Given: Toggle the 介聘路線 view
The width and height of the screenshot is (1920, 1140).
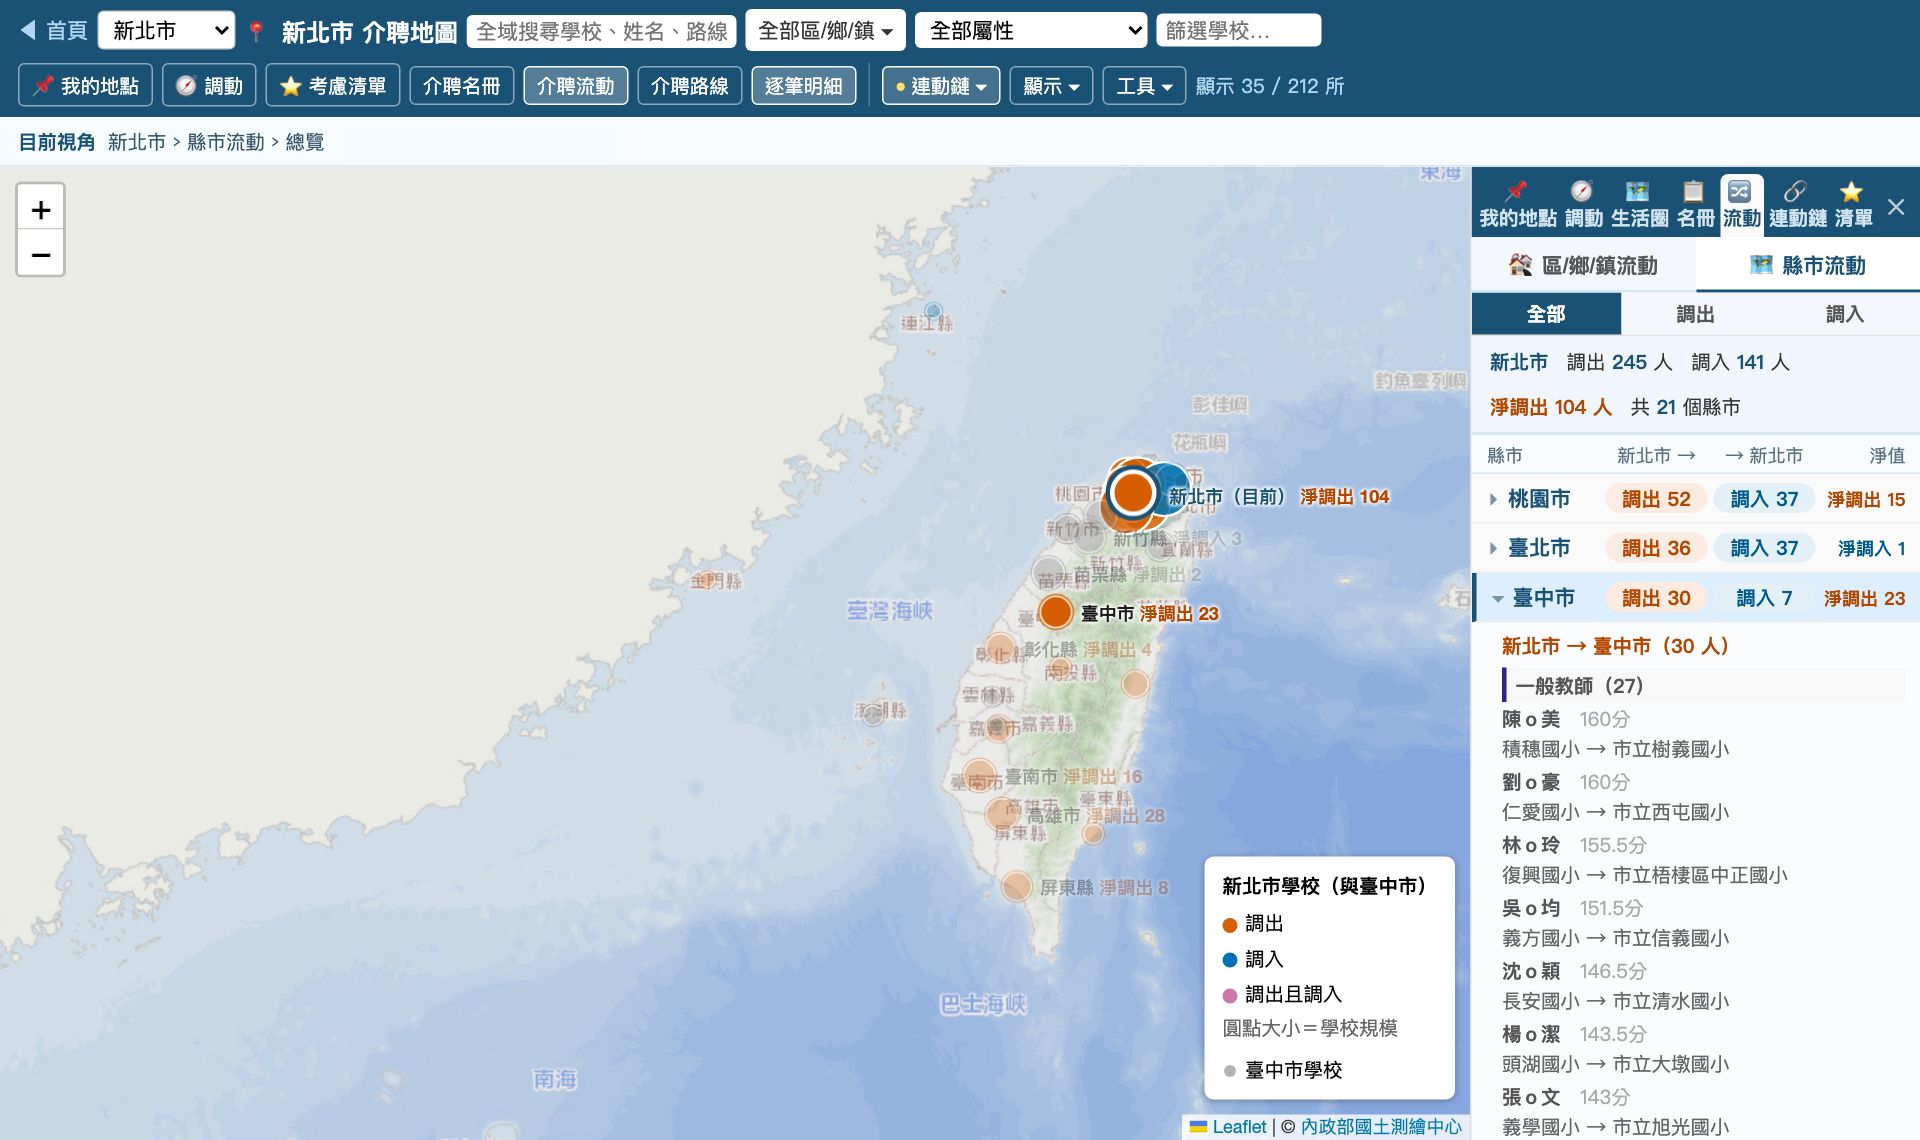Looking at the screenshot, I should coord(689,86).
